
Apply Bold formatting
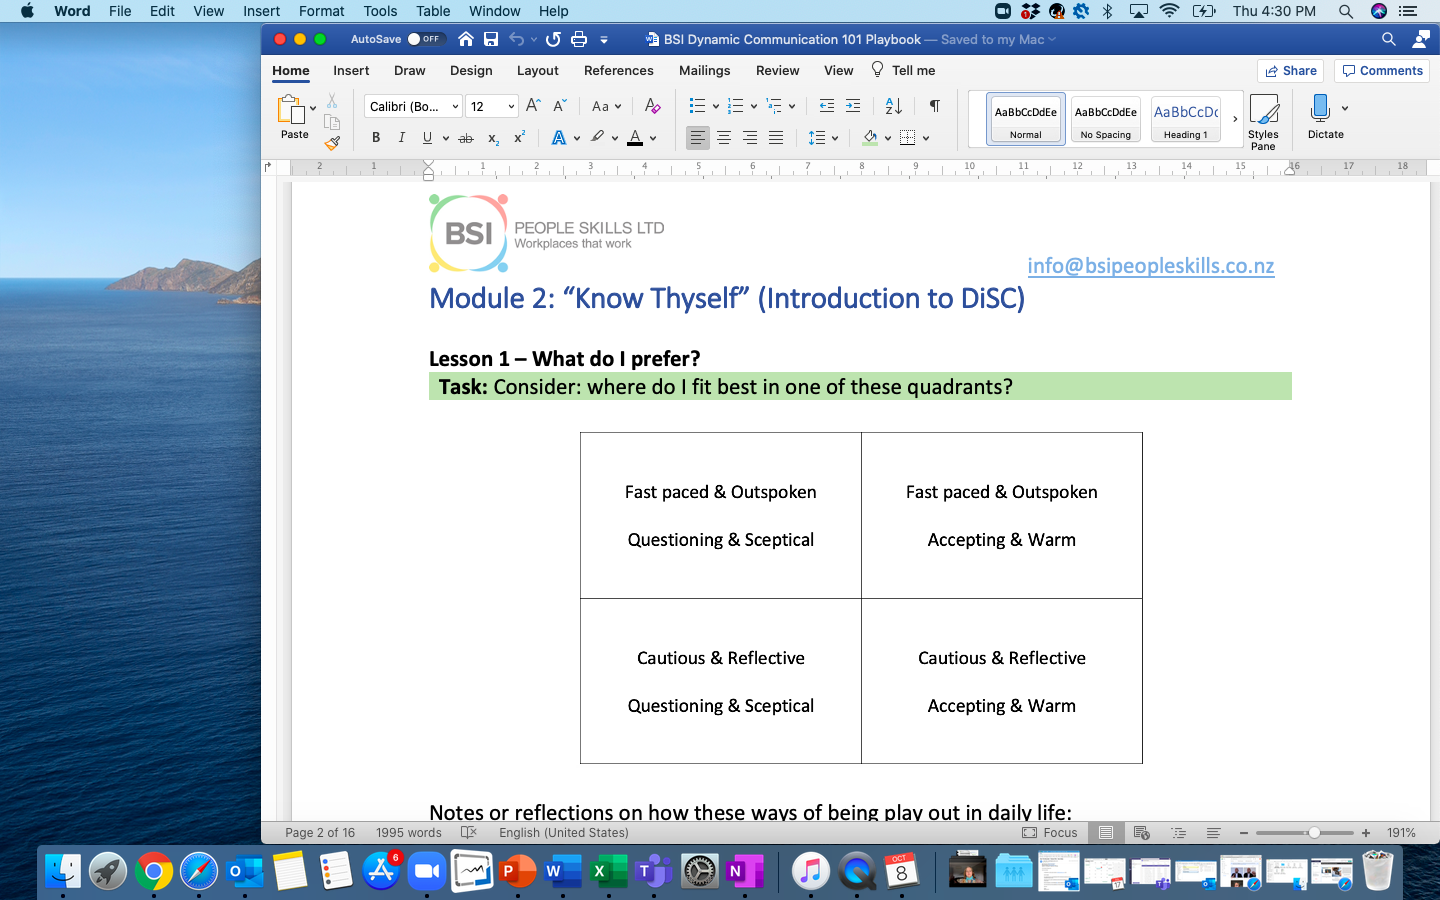pos(376,138)
